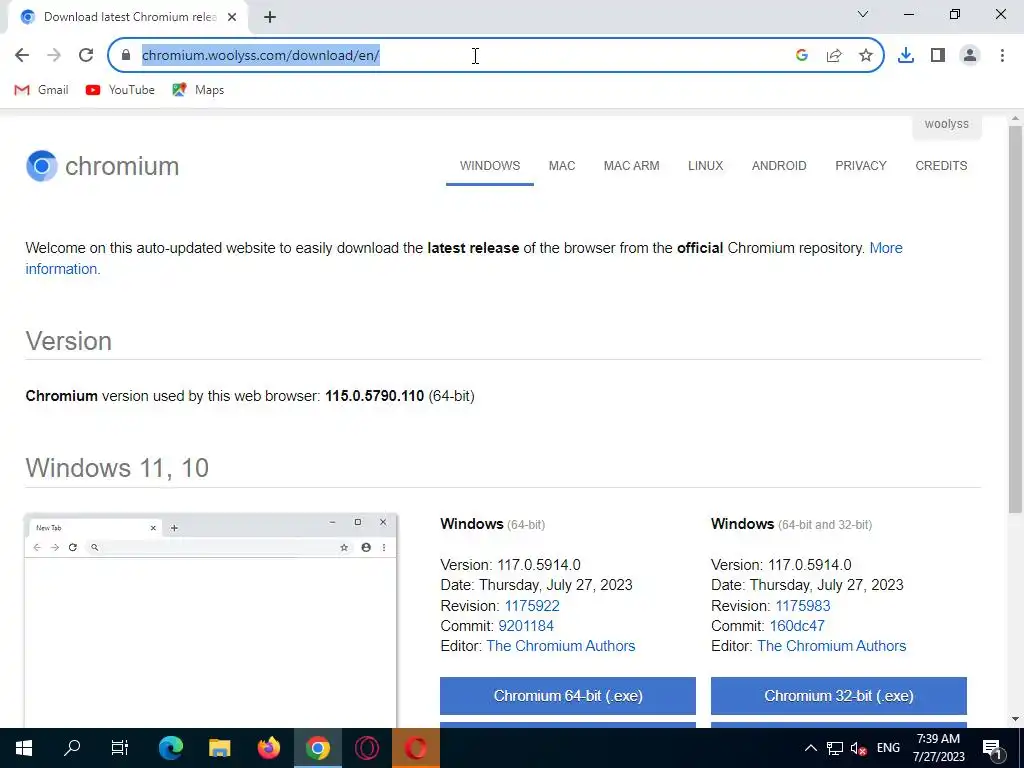Go back to the previous page
1024x768 pixels.
tap(22, 55)
